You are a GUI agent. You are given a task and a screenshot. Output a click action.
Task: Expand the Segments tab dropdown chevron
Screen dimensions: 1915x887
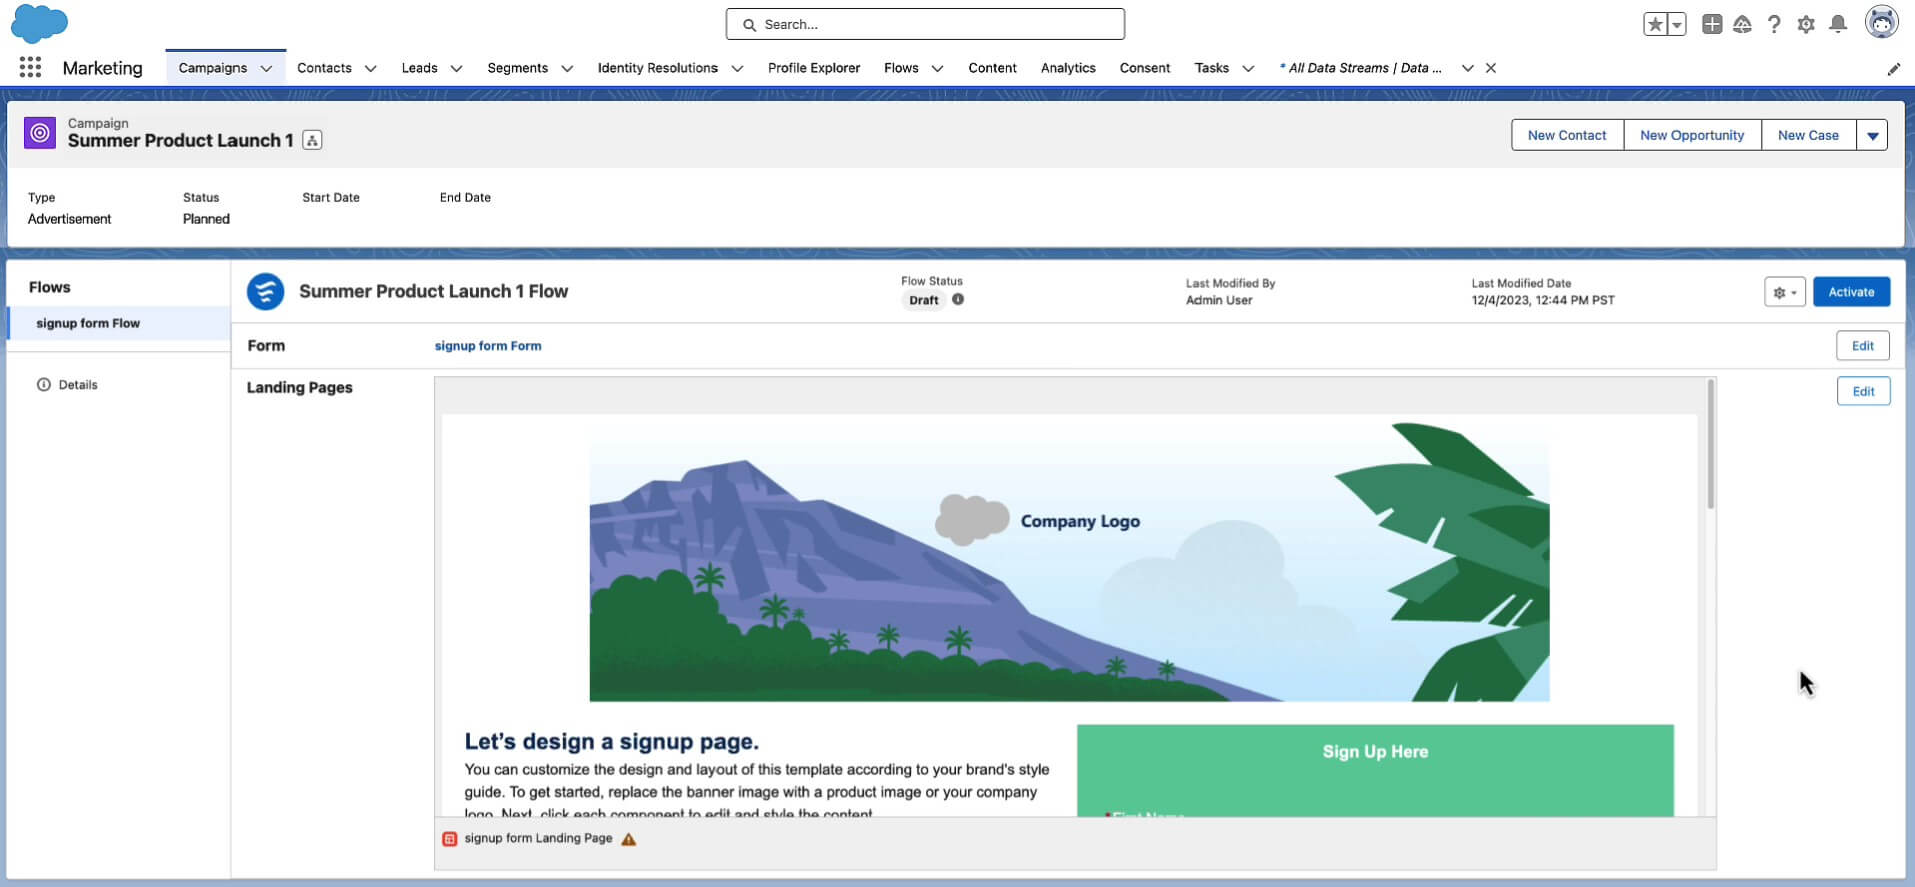tap(567, 68)
